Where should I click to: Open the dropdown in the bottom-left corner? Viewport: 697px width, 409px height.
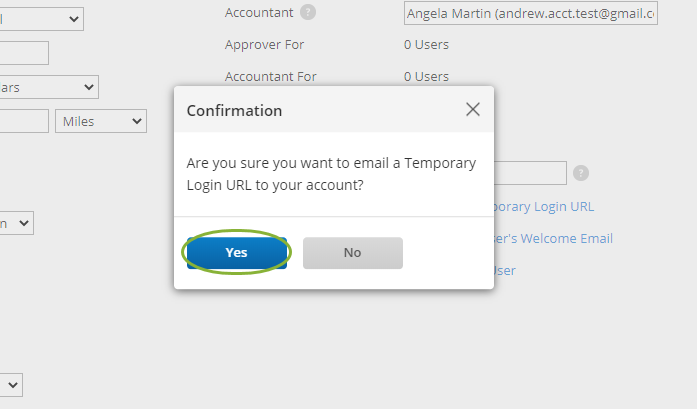pos(11,384)
